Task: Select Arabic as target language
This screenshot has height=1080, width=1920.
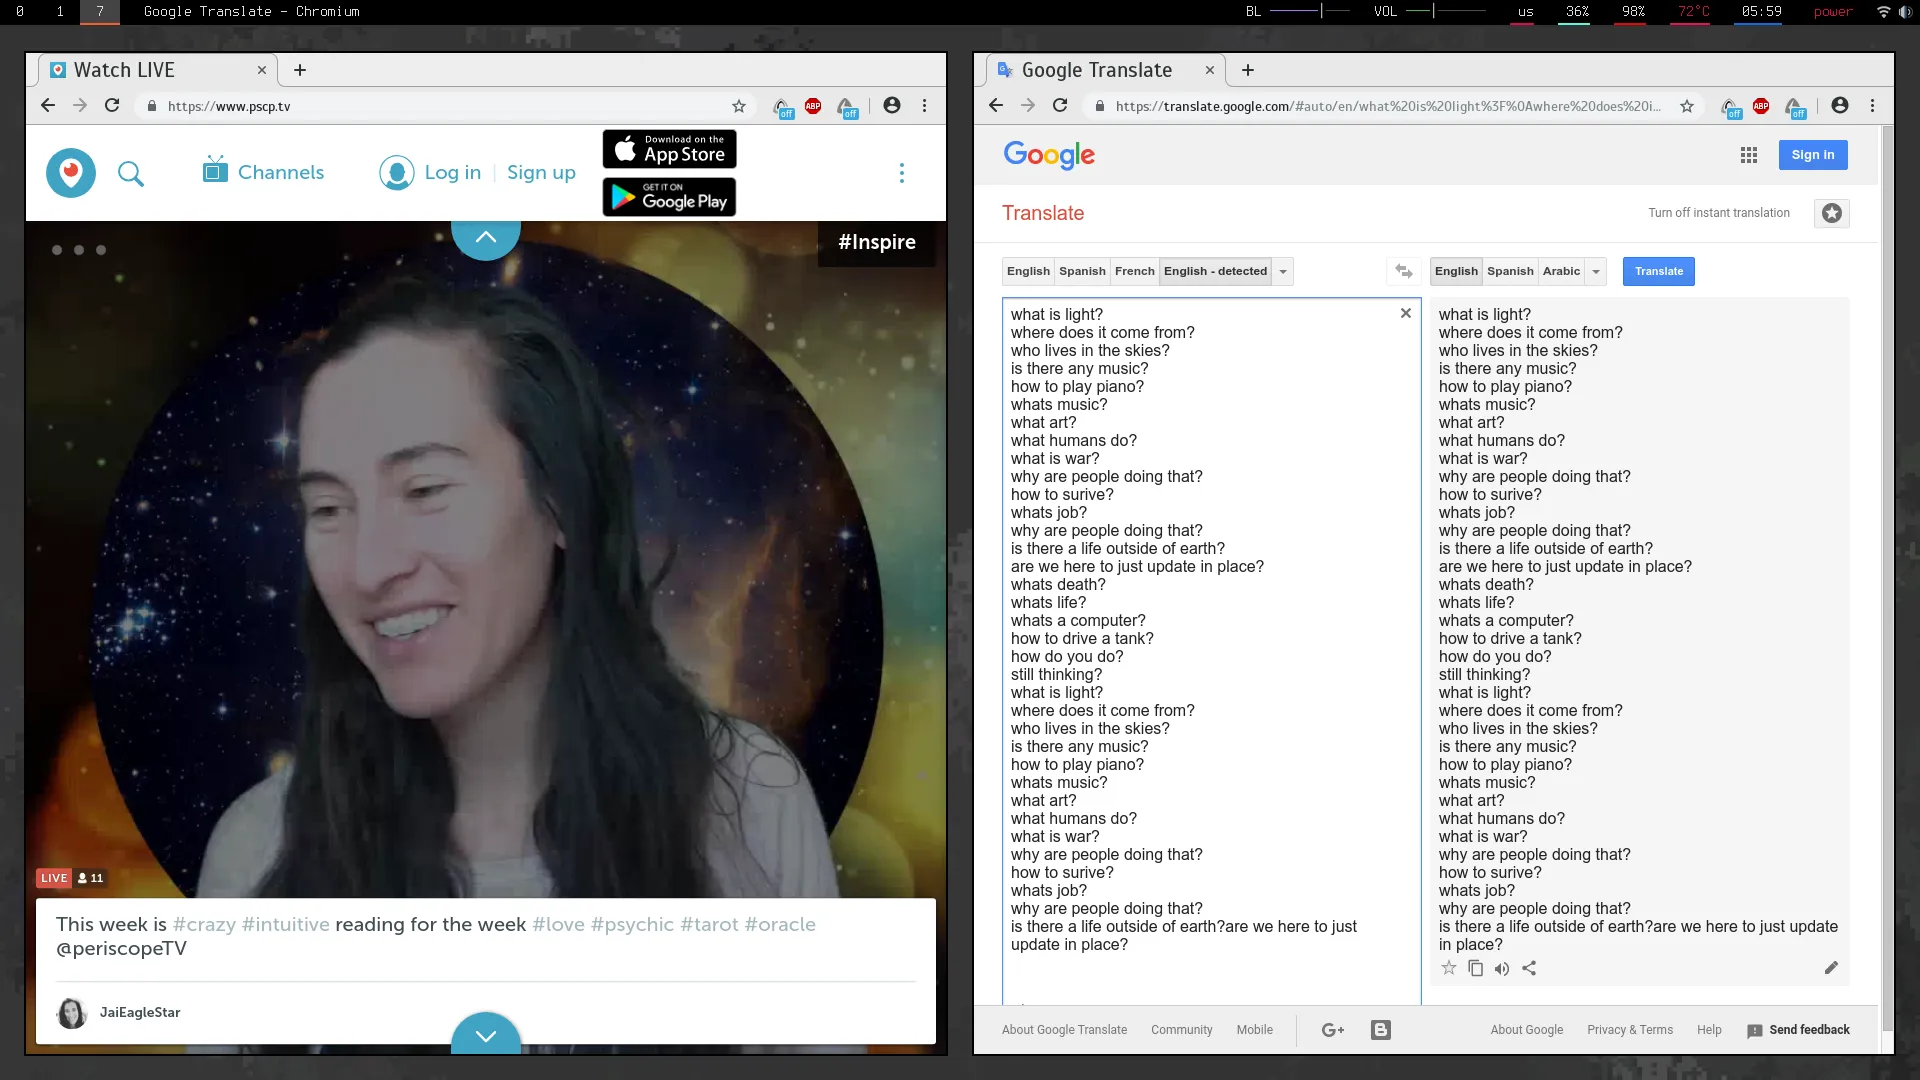Action: click(1560, 271)
